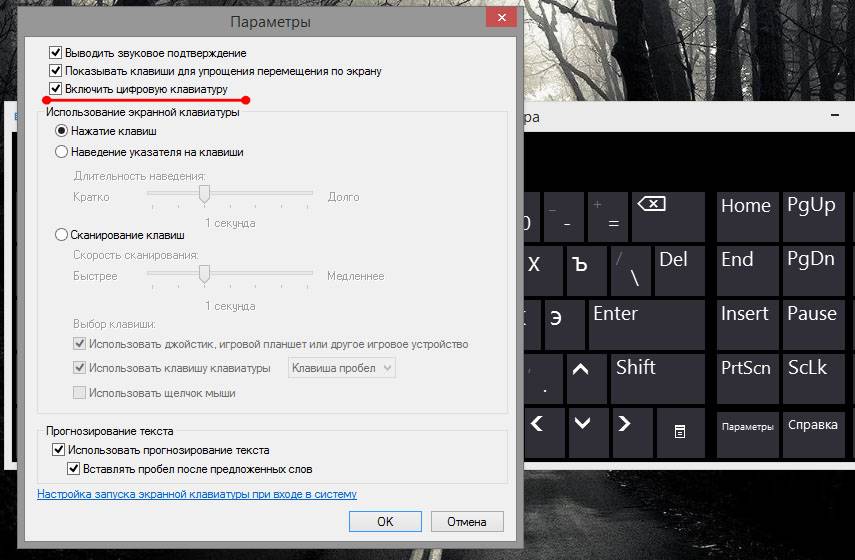855x560 pixels.
Task: Toggle joystick or game device checkbox
Action: (x=80, y=344)
